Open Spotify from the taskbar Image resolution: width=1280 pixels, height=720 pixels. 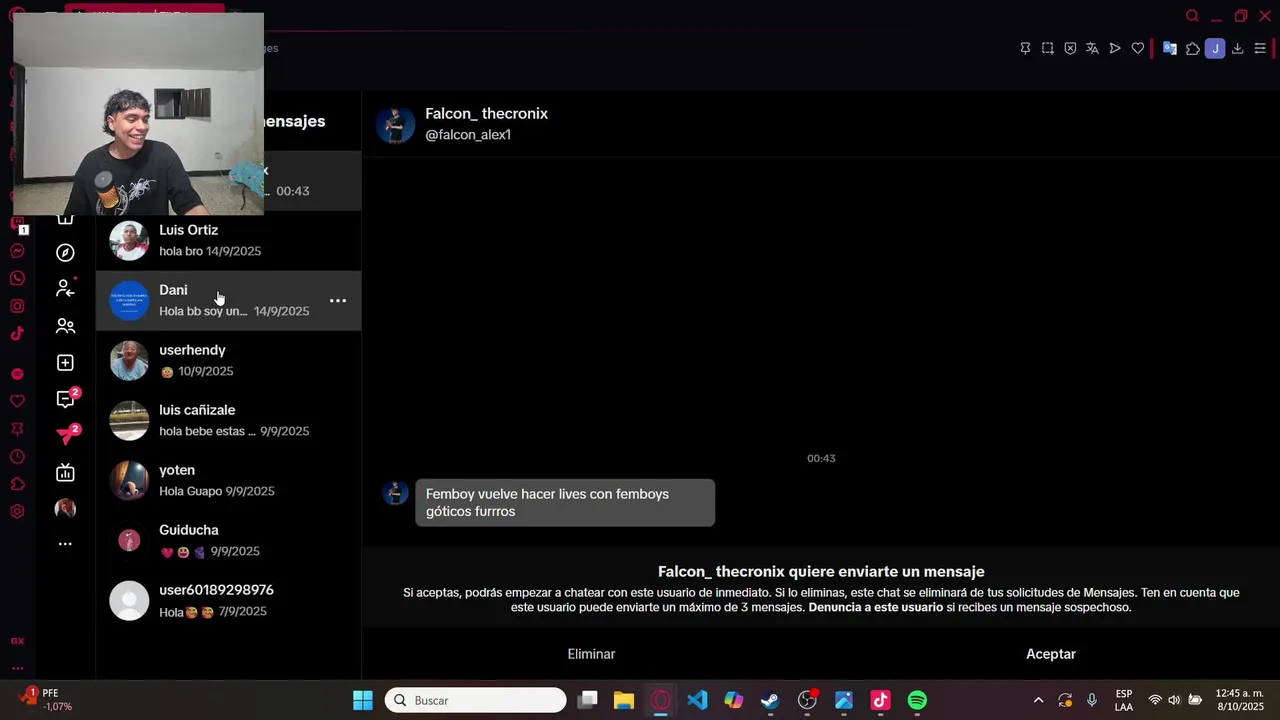pyautogui.click(x=917, y=701)
